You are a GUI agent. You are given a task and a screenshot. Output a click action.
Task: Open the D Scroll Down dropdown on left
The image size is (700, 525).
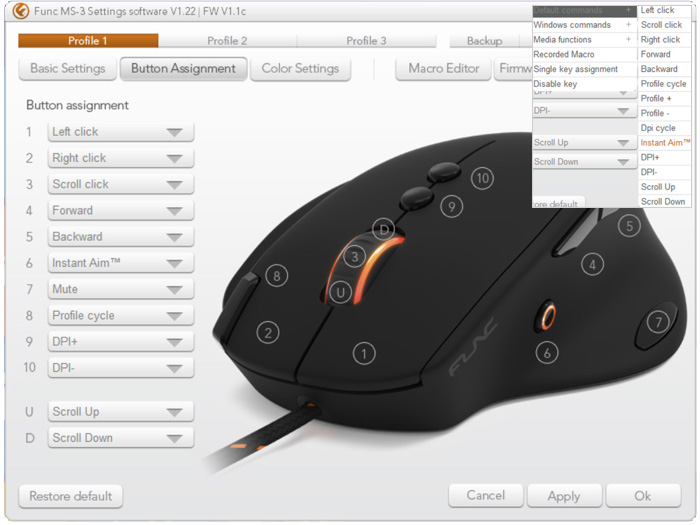point(121,438)
